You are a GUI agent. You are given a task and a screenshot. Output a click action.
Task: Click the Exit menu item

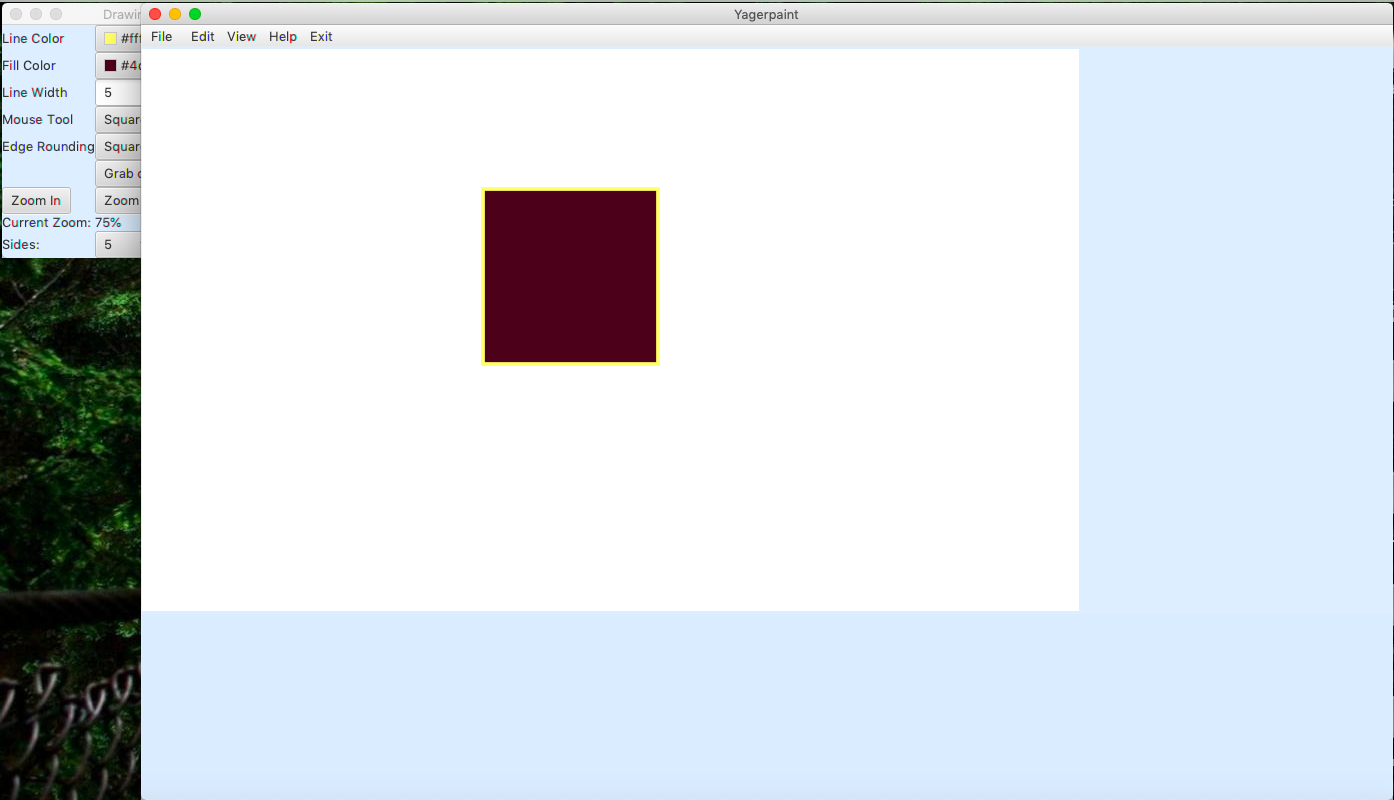pos(321,37)
